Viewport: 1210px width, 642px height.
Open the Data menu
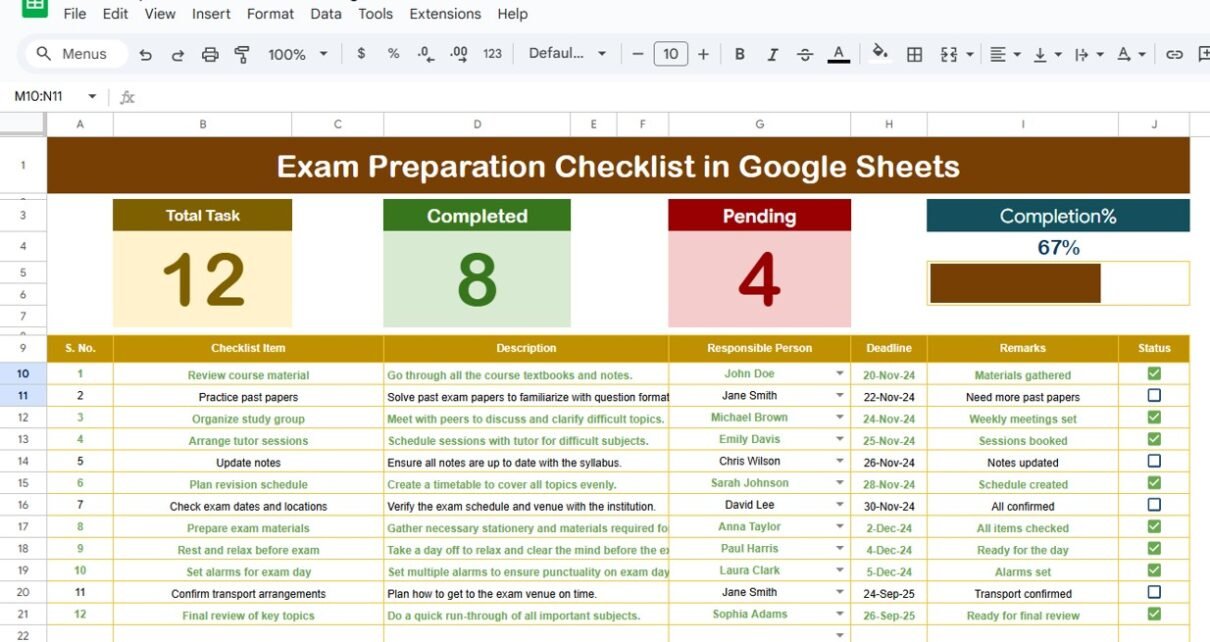click(326, 14)
